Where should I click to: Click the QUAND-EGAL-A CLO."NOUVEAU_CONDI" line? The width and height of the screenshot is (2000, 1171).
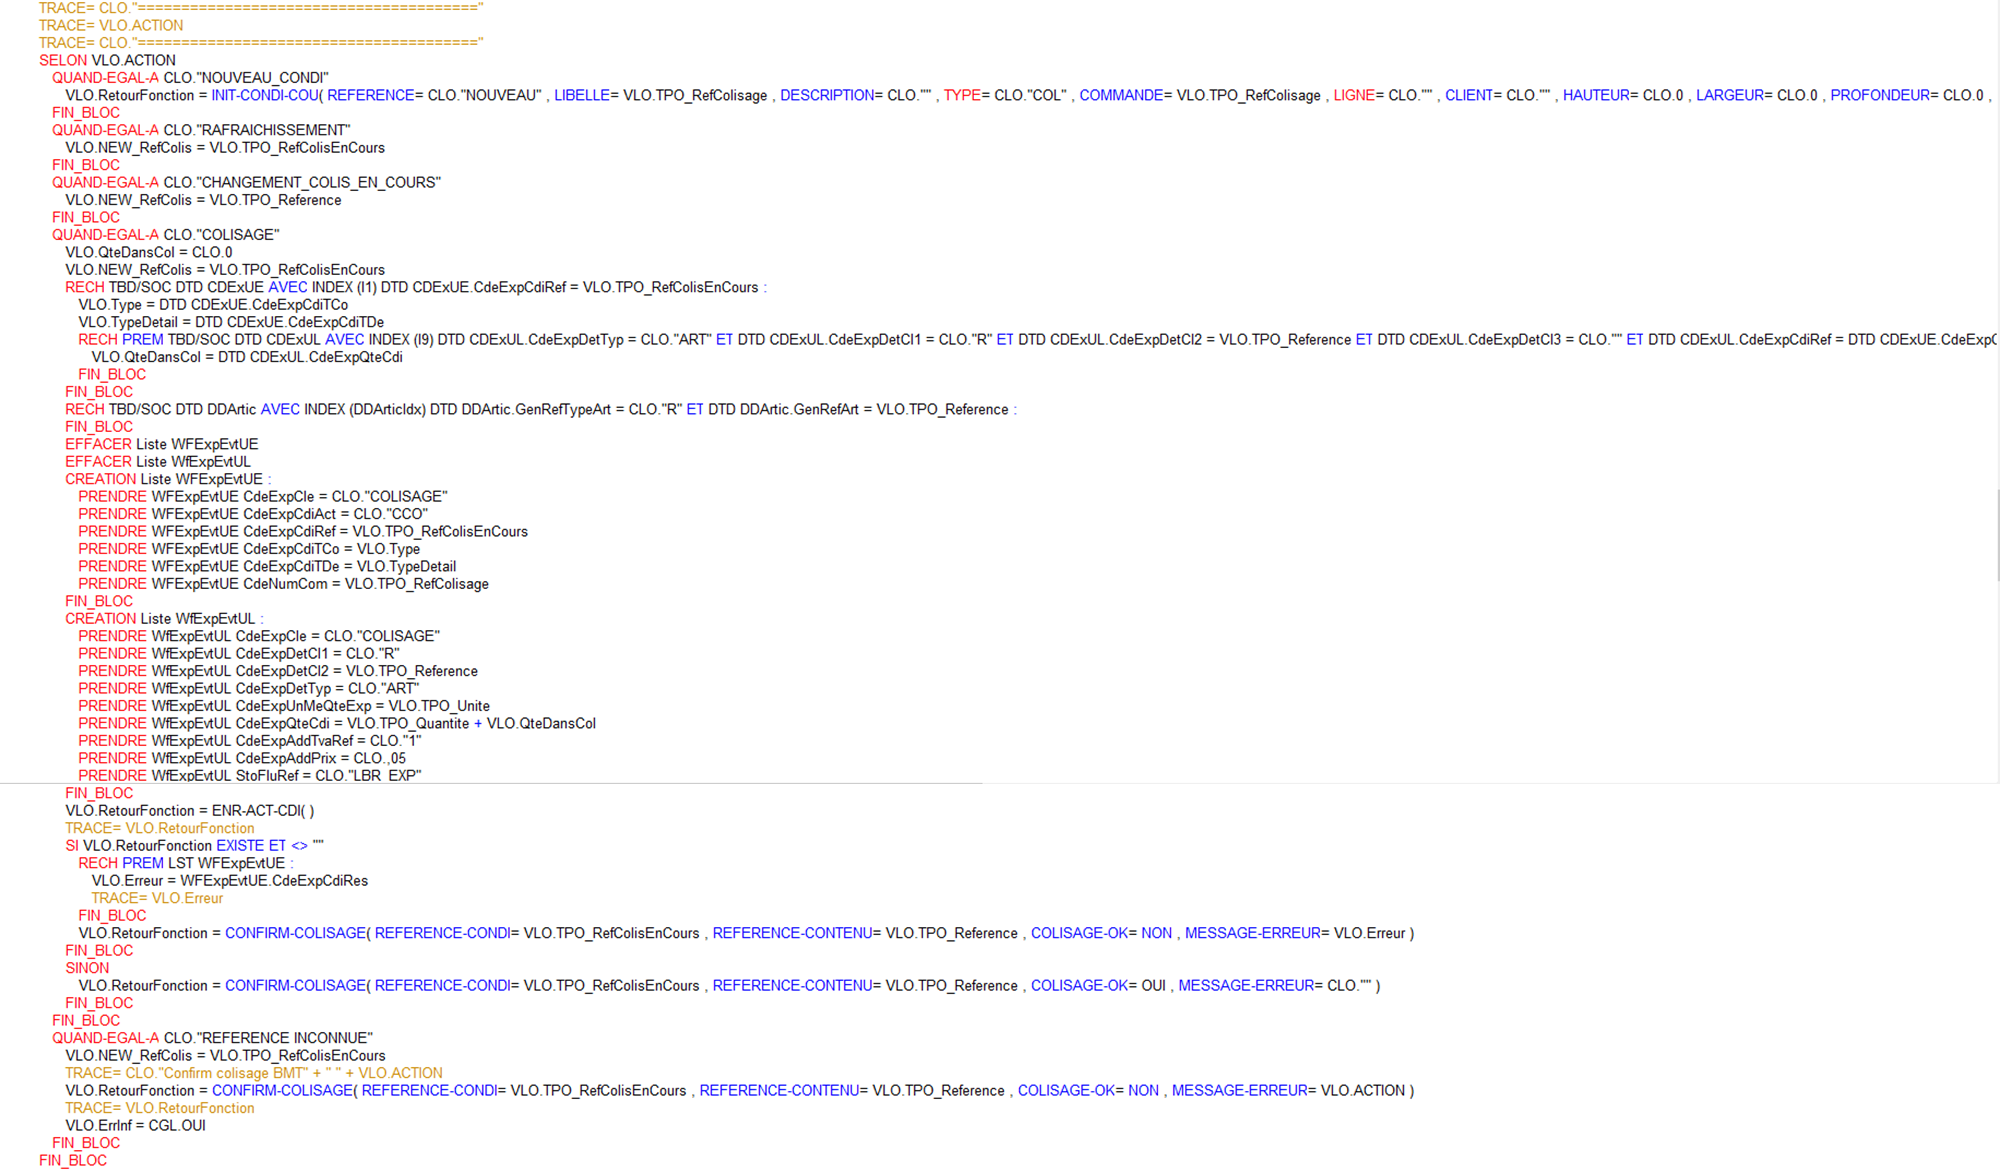point(190,77)
